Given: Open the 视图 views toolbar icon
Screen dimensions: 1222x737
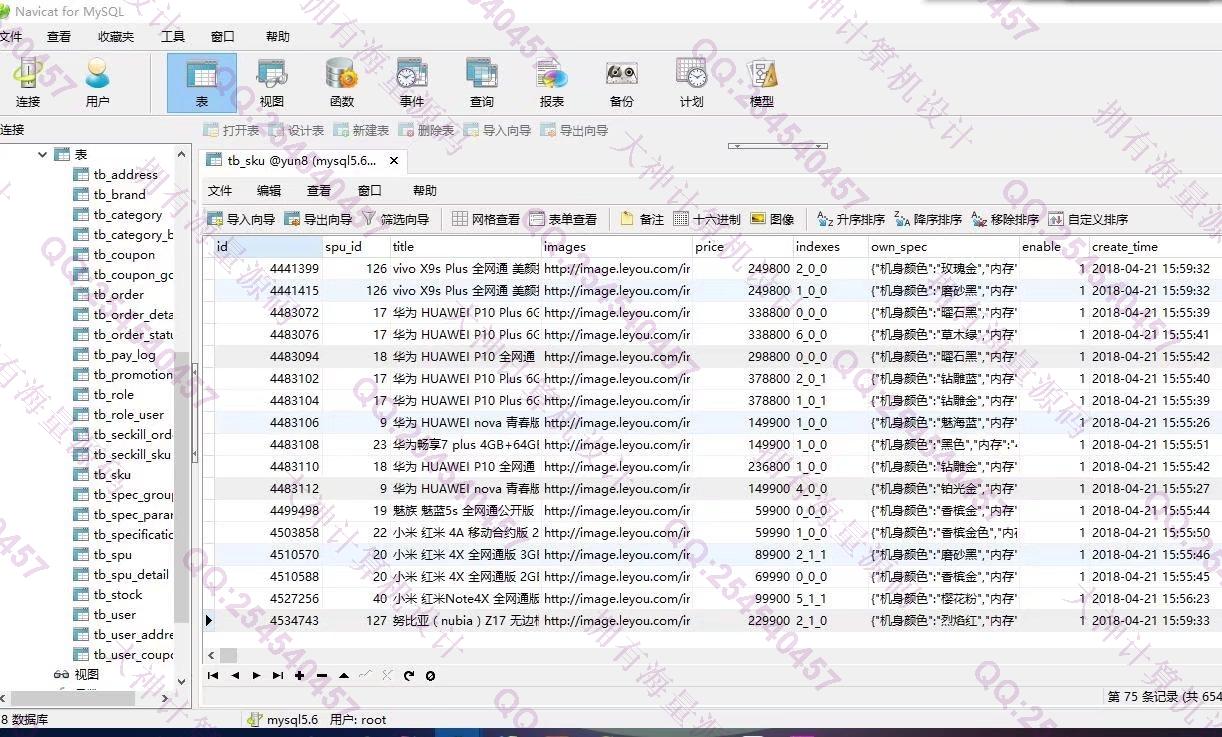Looking at the screenshot, I should tap(272, 82).
